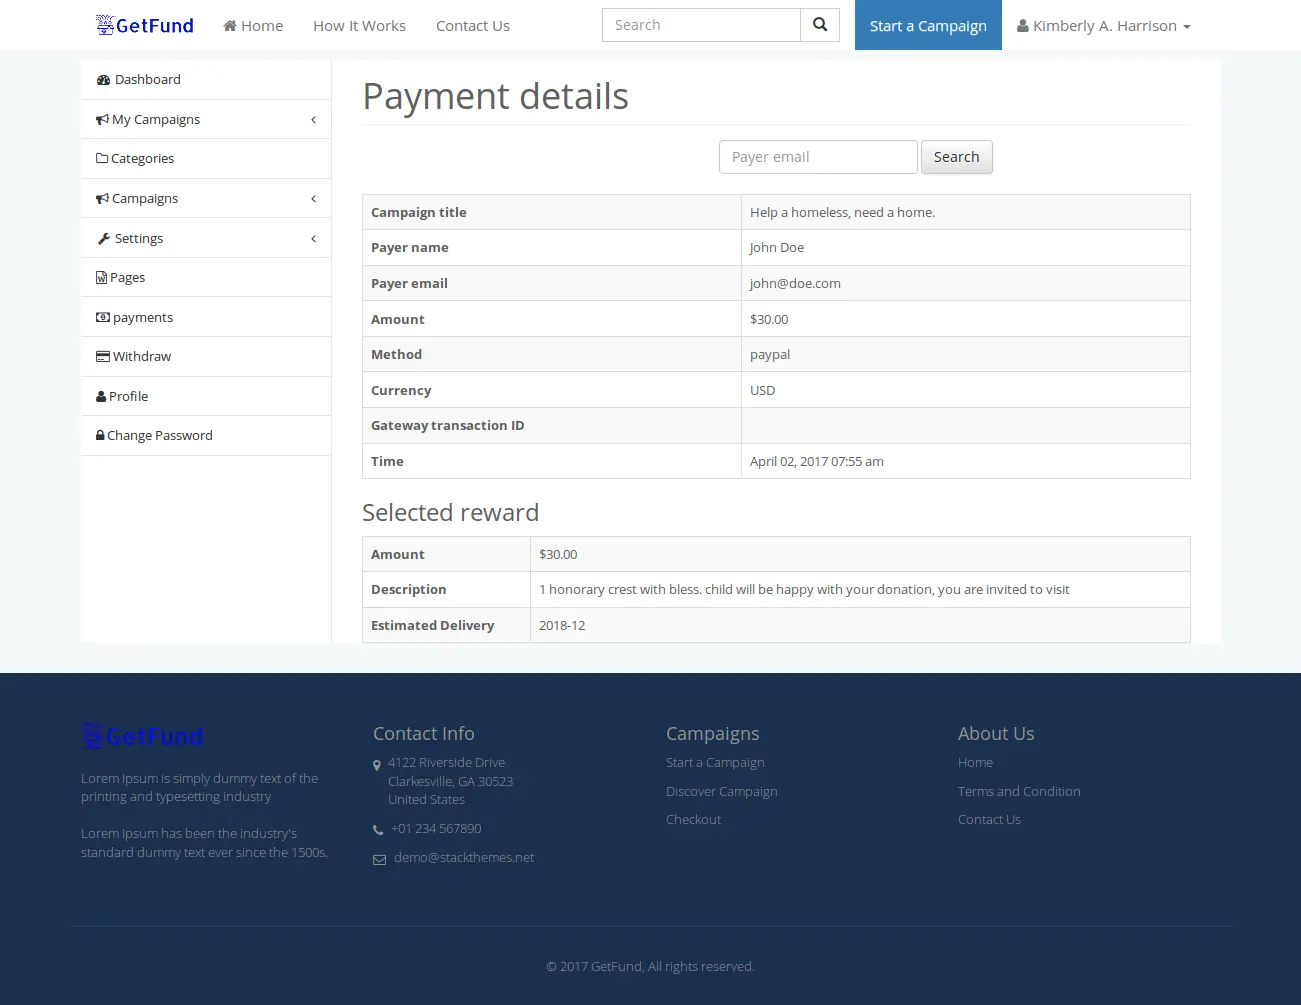The image size is (1301, 1005).
Task: Expand the Settings submenu chevron
Action: [x=314, y=239]
